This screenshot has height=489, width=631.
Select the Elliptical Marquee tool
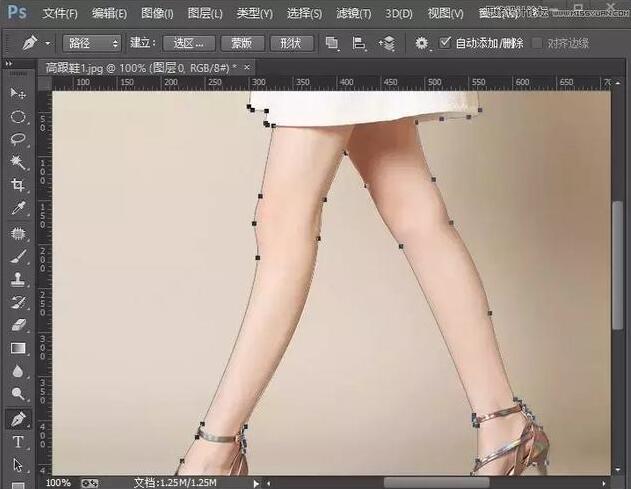(18, 117)
